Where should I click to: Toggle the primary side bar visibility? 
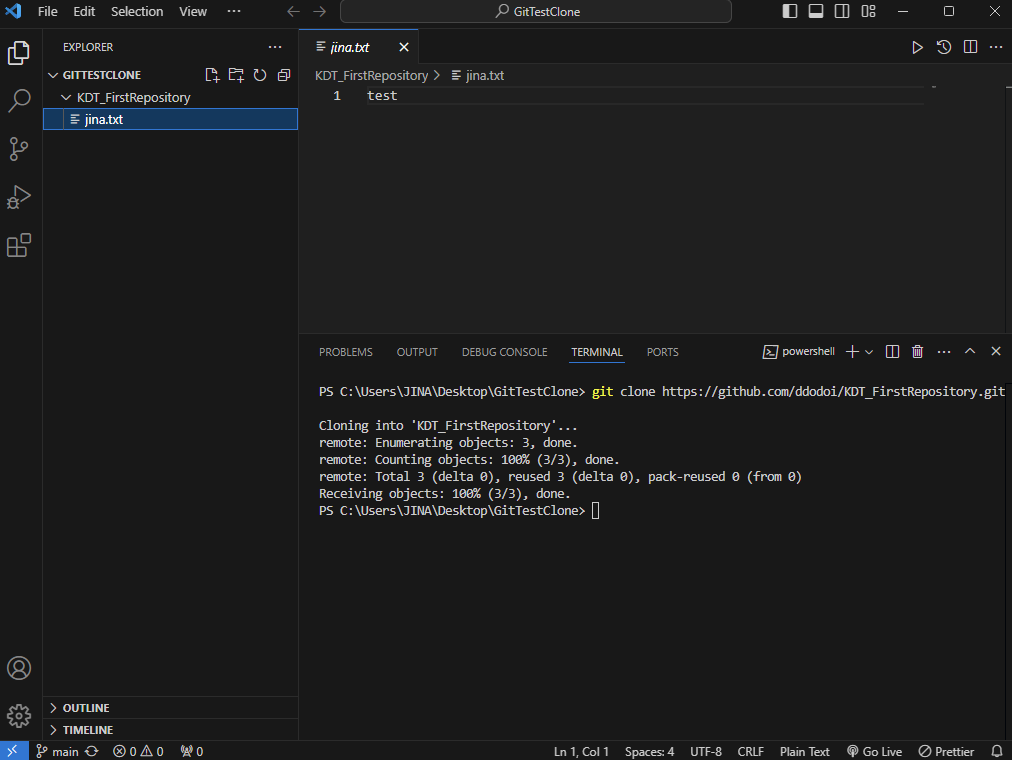click(x=790, y=11)
